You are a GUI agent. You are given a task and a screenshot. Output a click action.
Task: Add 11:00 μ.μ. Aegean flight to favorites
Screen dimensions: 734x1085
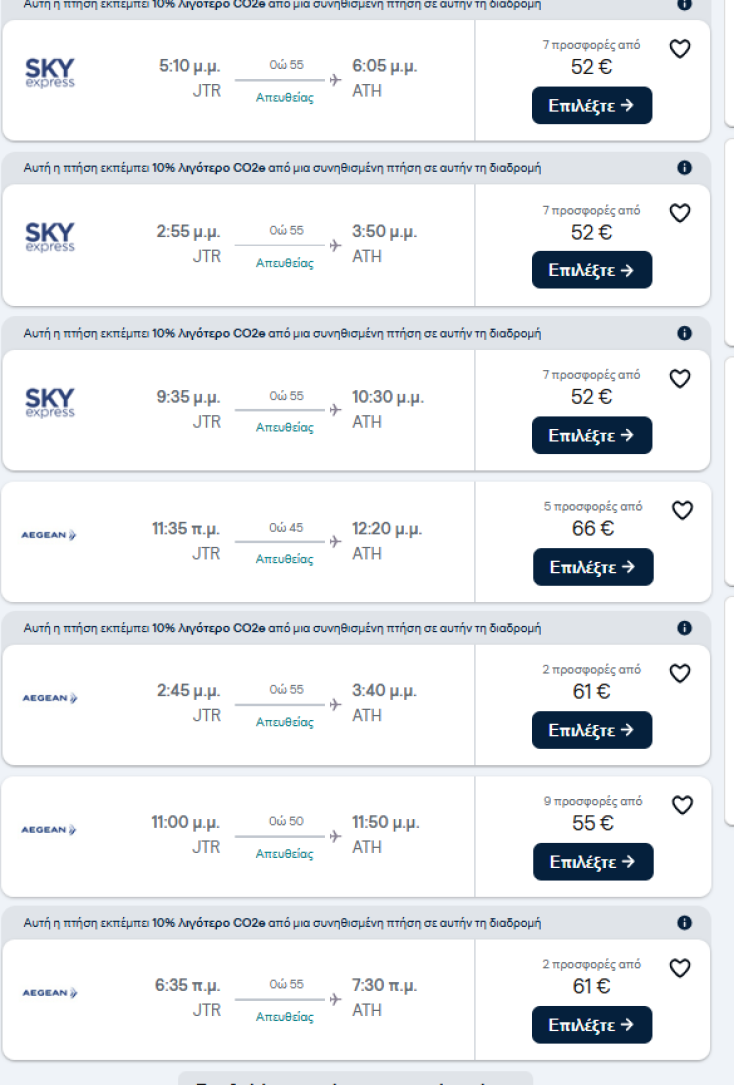pyautogui.click(x=682, y=805)
